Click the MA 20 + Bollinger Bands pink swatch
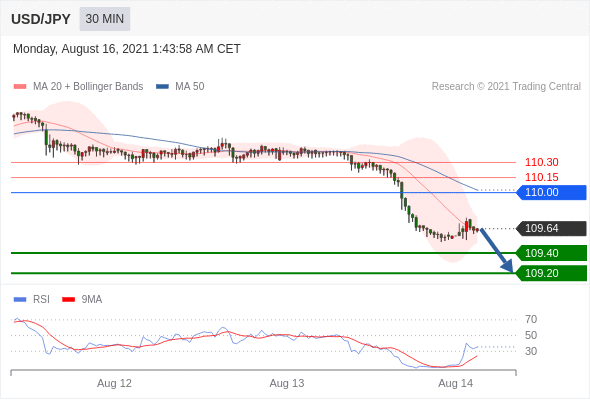This screenshot has width=590, height=400. [x=20, y=87]
